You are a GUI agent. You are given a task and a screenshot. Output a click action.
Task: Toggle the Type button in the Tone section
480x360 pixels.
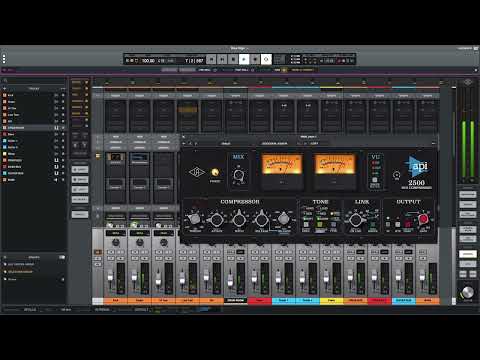[x=333, y=224]
